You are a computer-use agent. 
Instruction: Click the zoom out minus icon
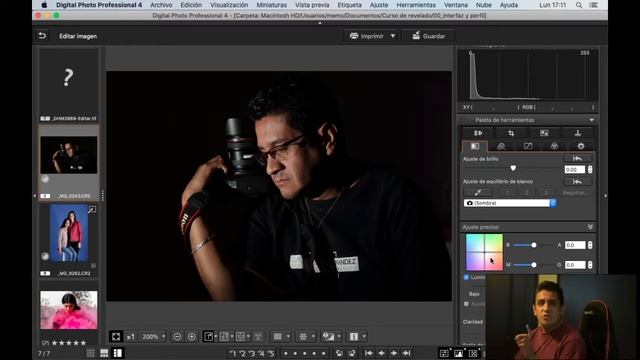click(x=177, y=336)
